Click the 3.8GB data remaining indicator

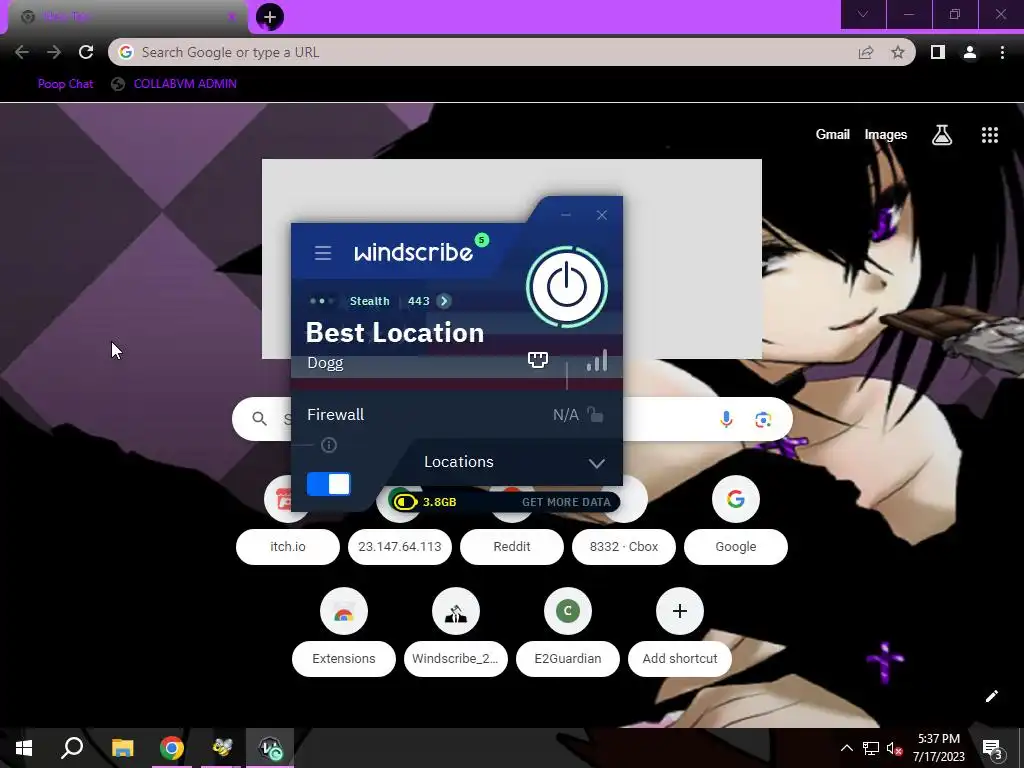click(425, 502)
